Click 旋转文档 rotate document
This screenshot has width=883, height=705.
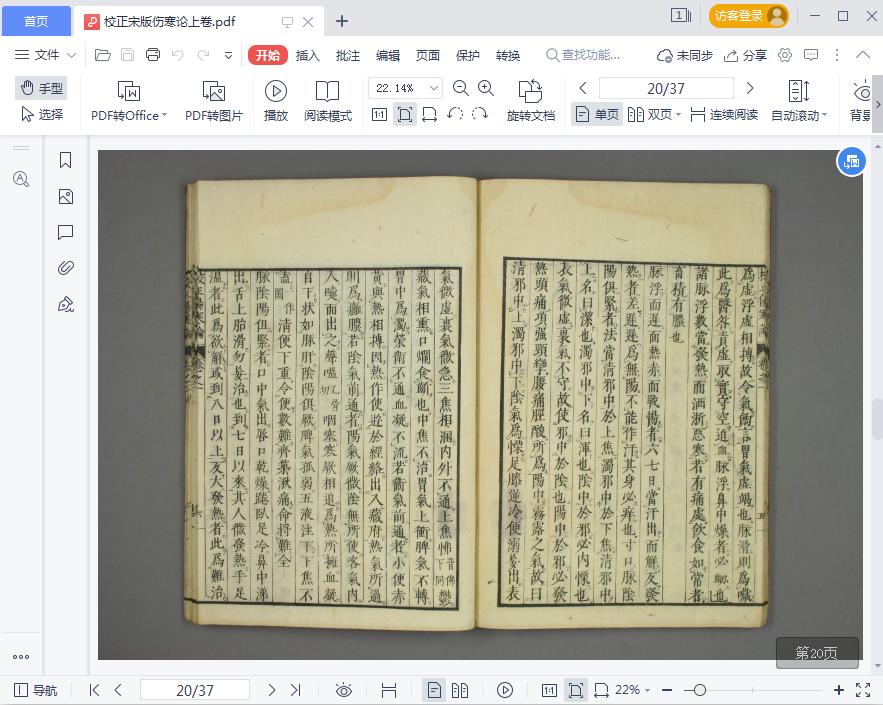(x=530, y=101)
